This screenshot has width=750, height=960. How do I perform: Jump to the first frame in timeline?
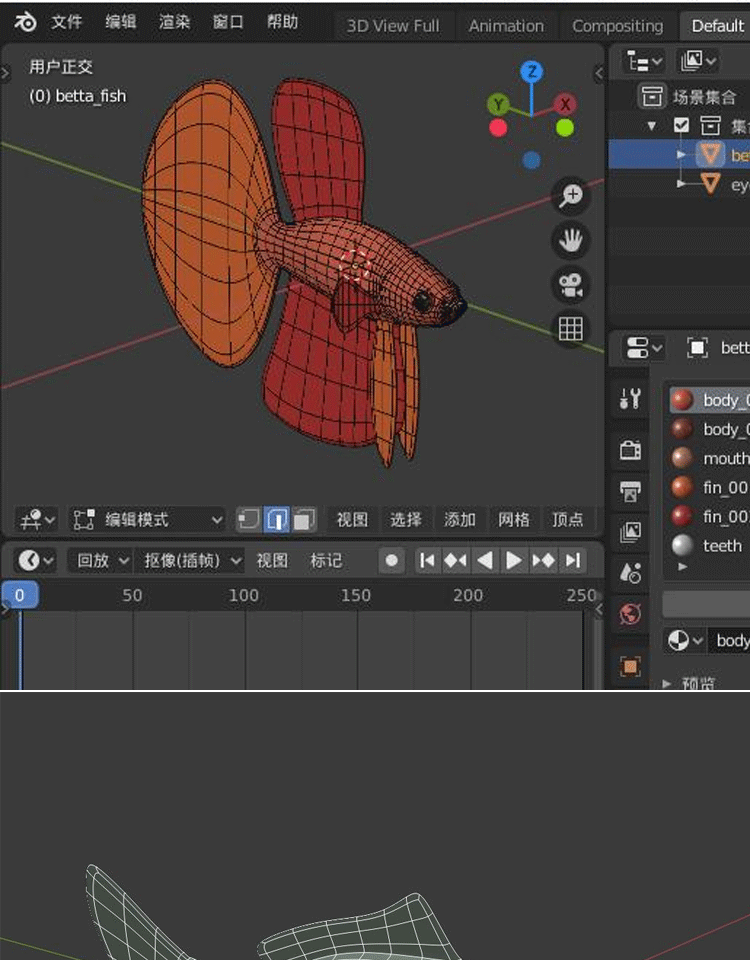tap(427, 561)
